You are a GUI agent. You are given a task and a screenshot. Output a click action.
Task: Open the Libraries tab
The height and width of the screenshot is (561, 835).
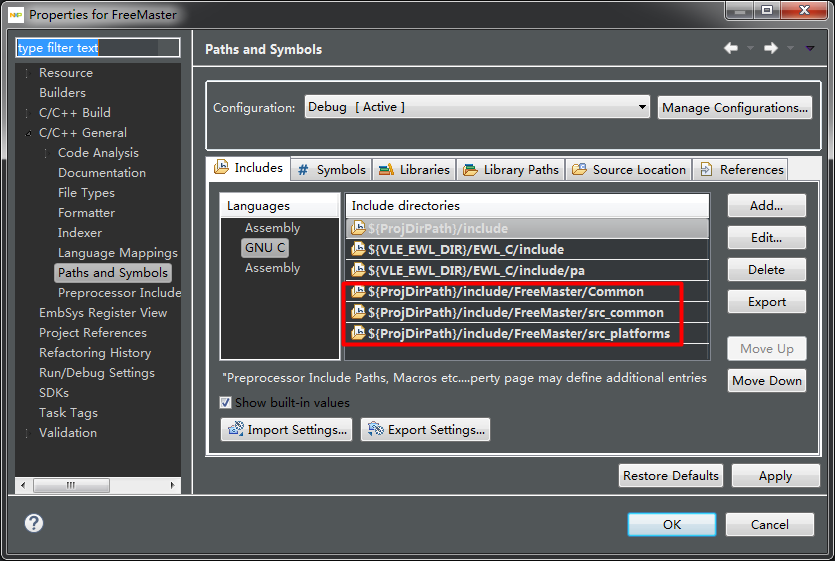(x=414, y=170)
